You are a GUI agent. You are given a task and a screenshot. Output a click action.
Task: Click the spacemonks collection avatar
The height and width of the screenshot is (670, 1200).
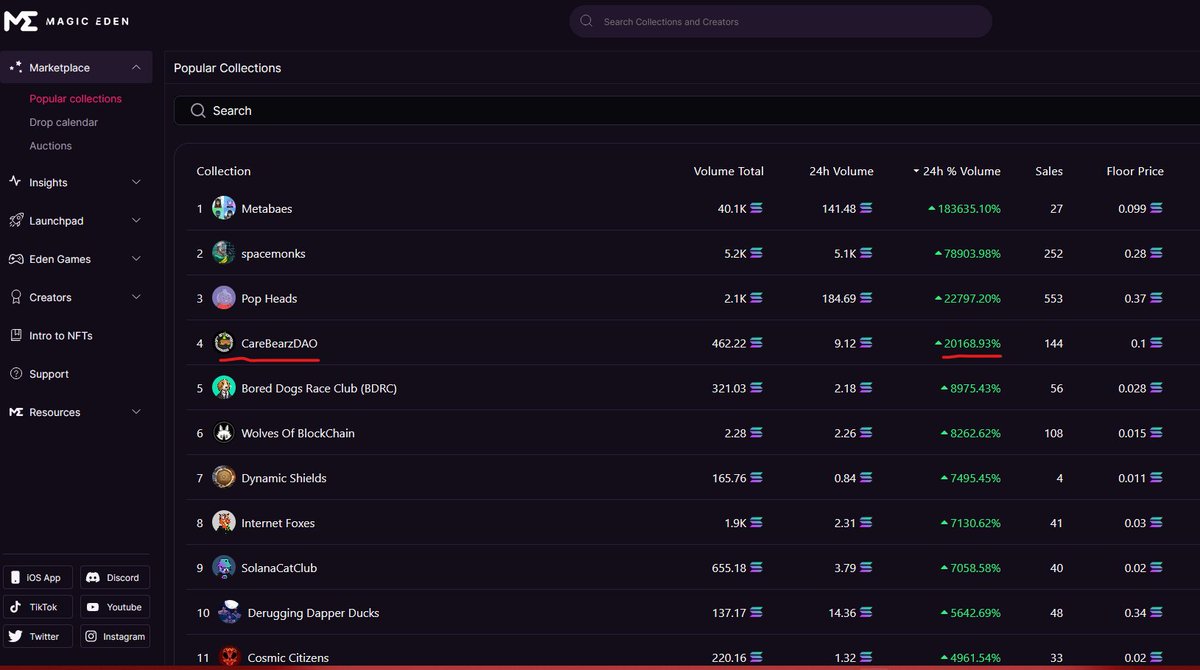pos(224,253)
